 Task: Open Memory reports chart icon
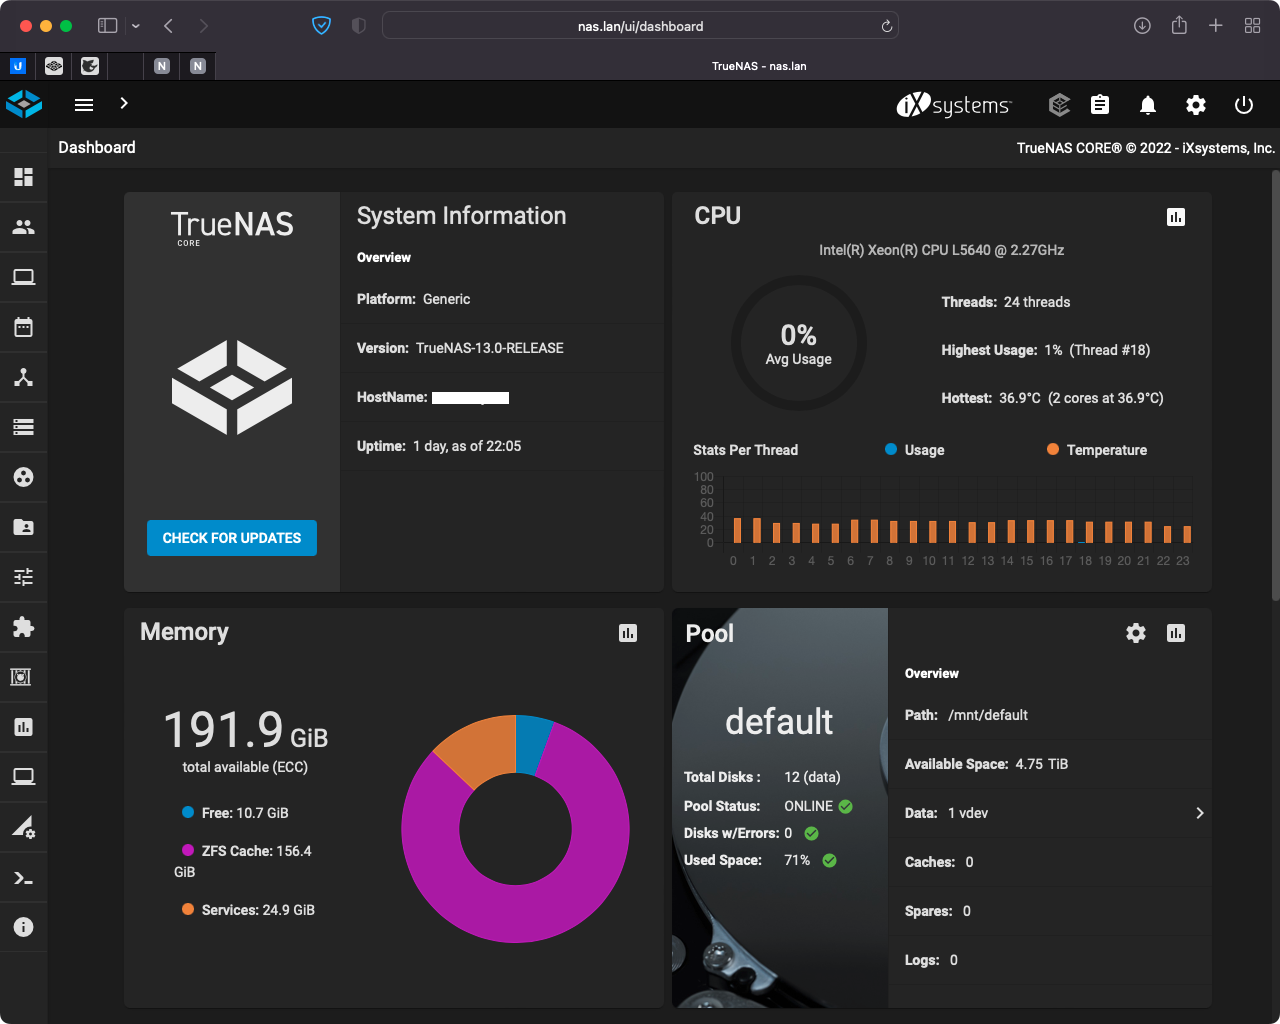tap(628, 633)
